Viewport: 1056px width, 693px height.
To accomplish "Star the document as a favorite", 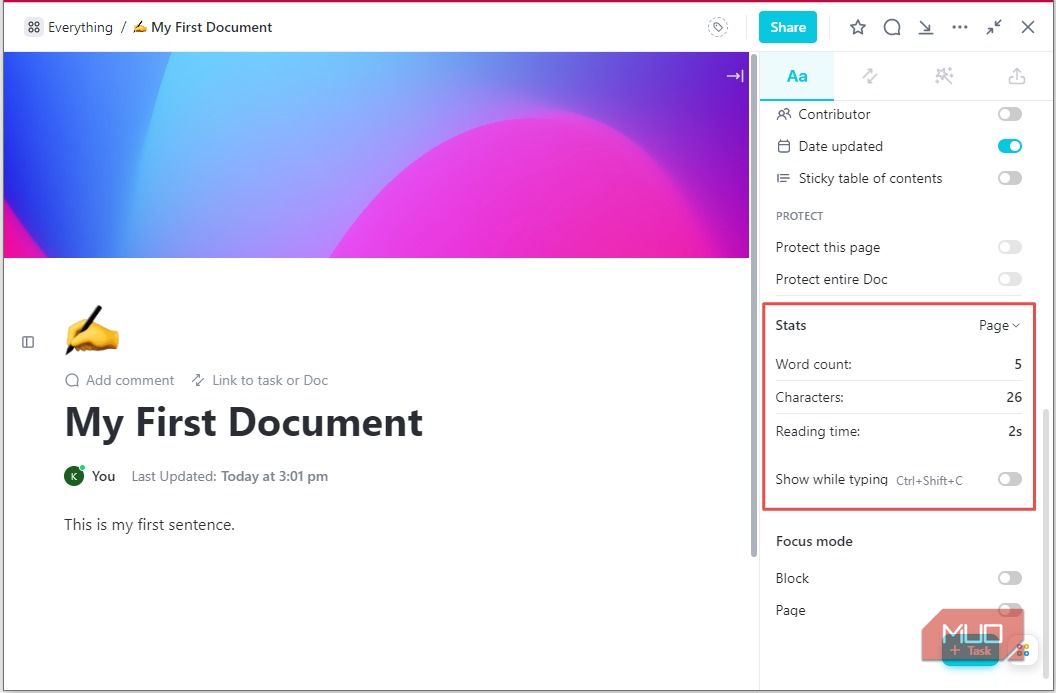I will (x=857, y=27).
